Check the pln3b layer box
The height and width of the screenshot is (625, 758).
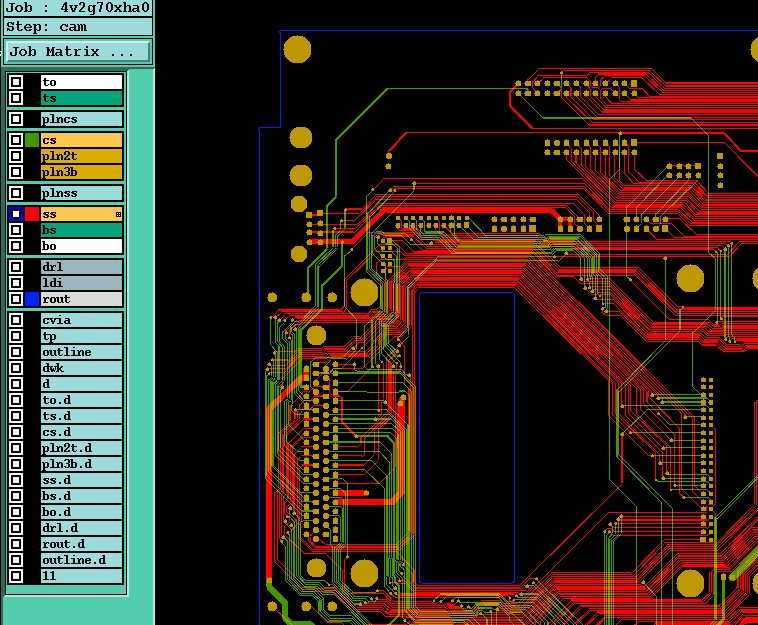pos(16,172)
